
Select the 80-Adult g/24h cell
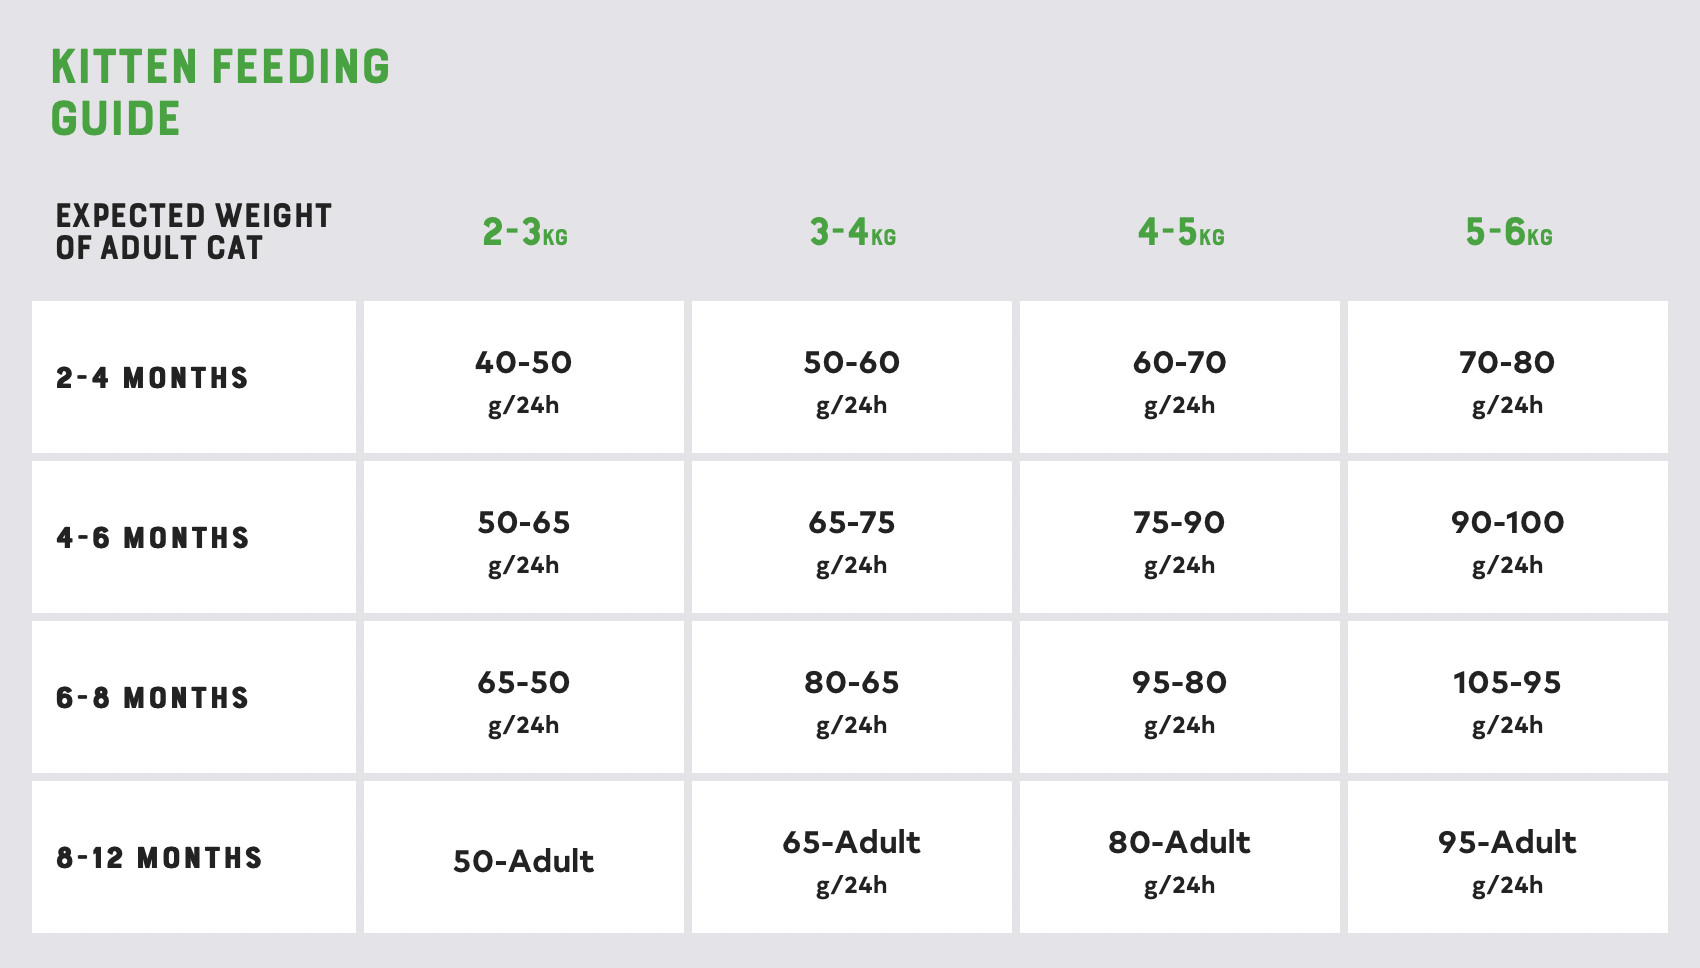(x=1180, y=857)
